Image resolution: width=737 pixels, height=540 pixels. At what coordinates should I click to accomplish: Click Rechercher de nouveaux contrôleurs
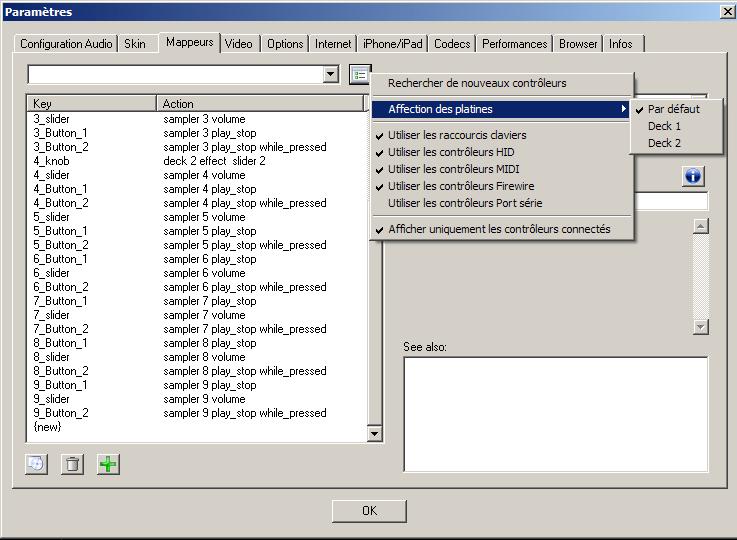click(x=477, y=83)
